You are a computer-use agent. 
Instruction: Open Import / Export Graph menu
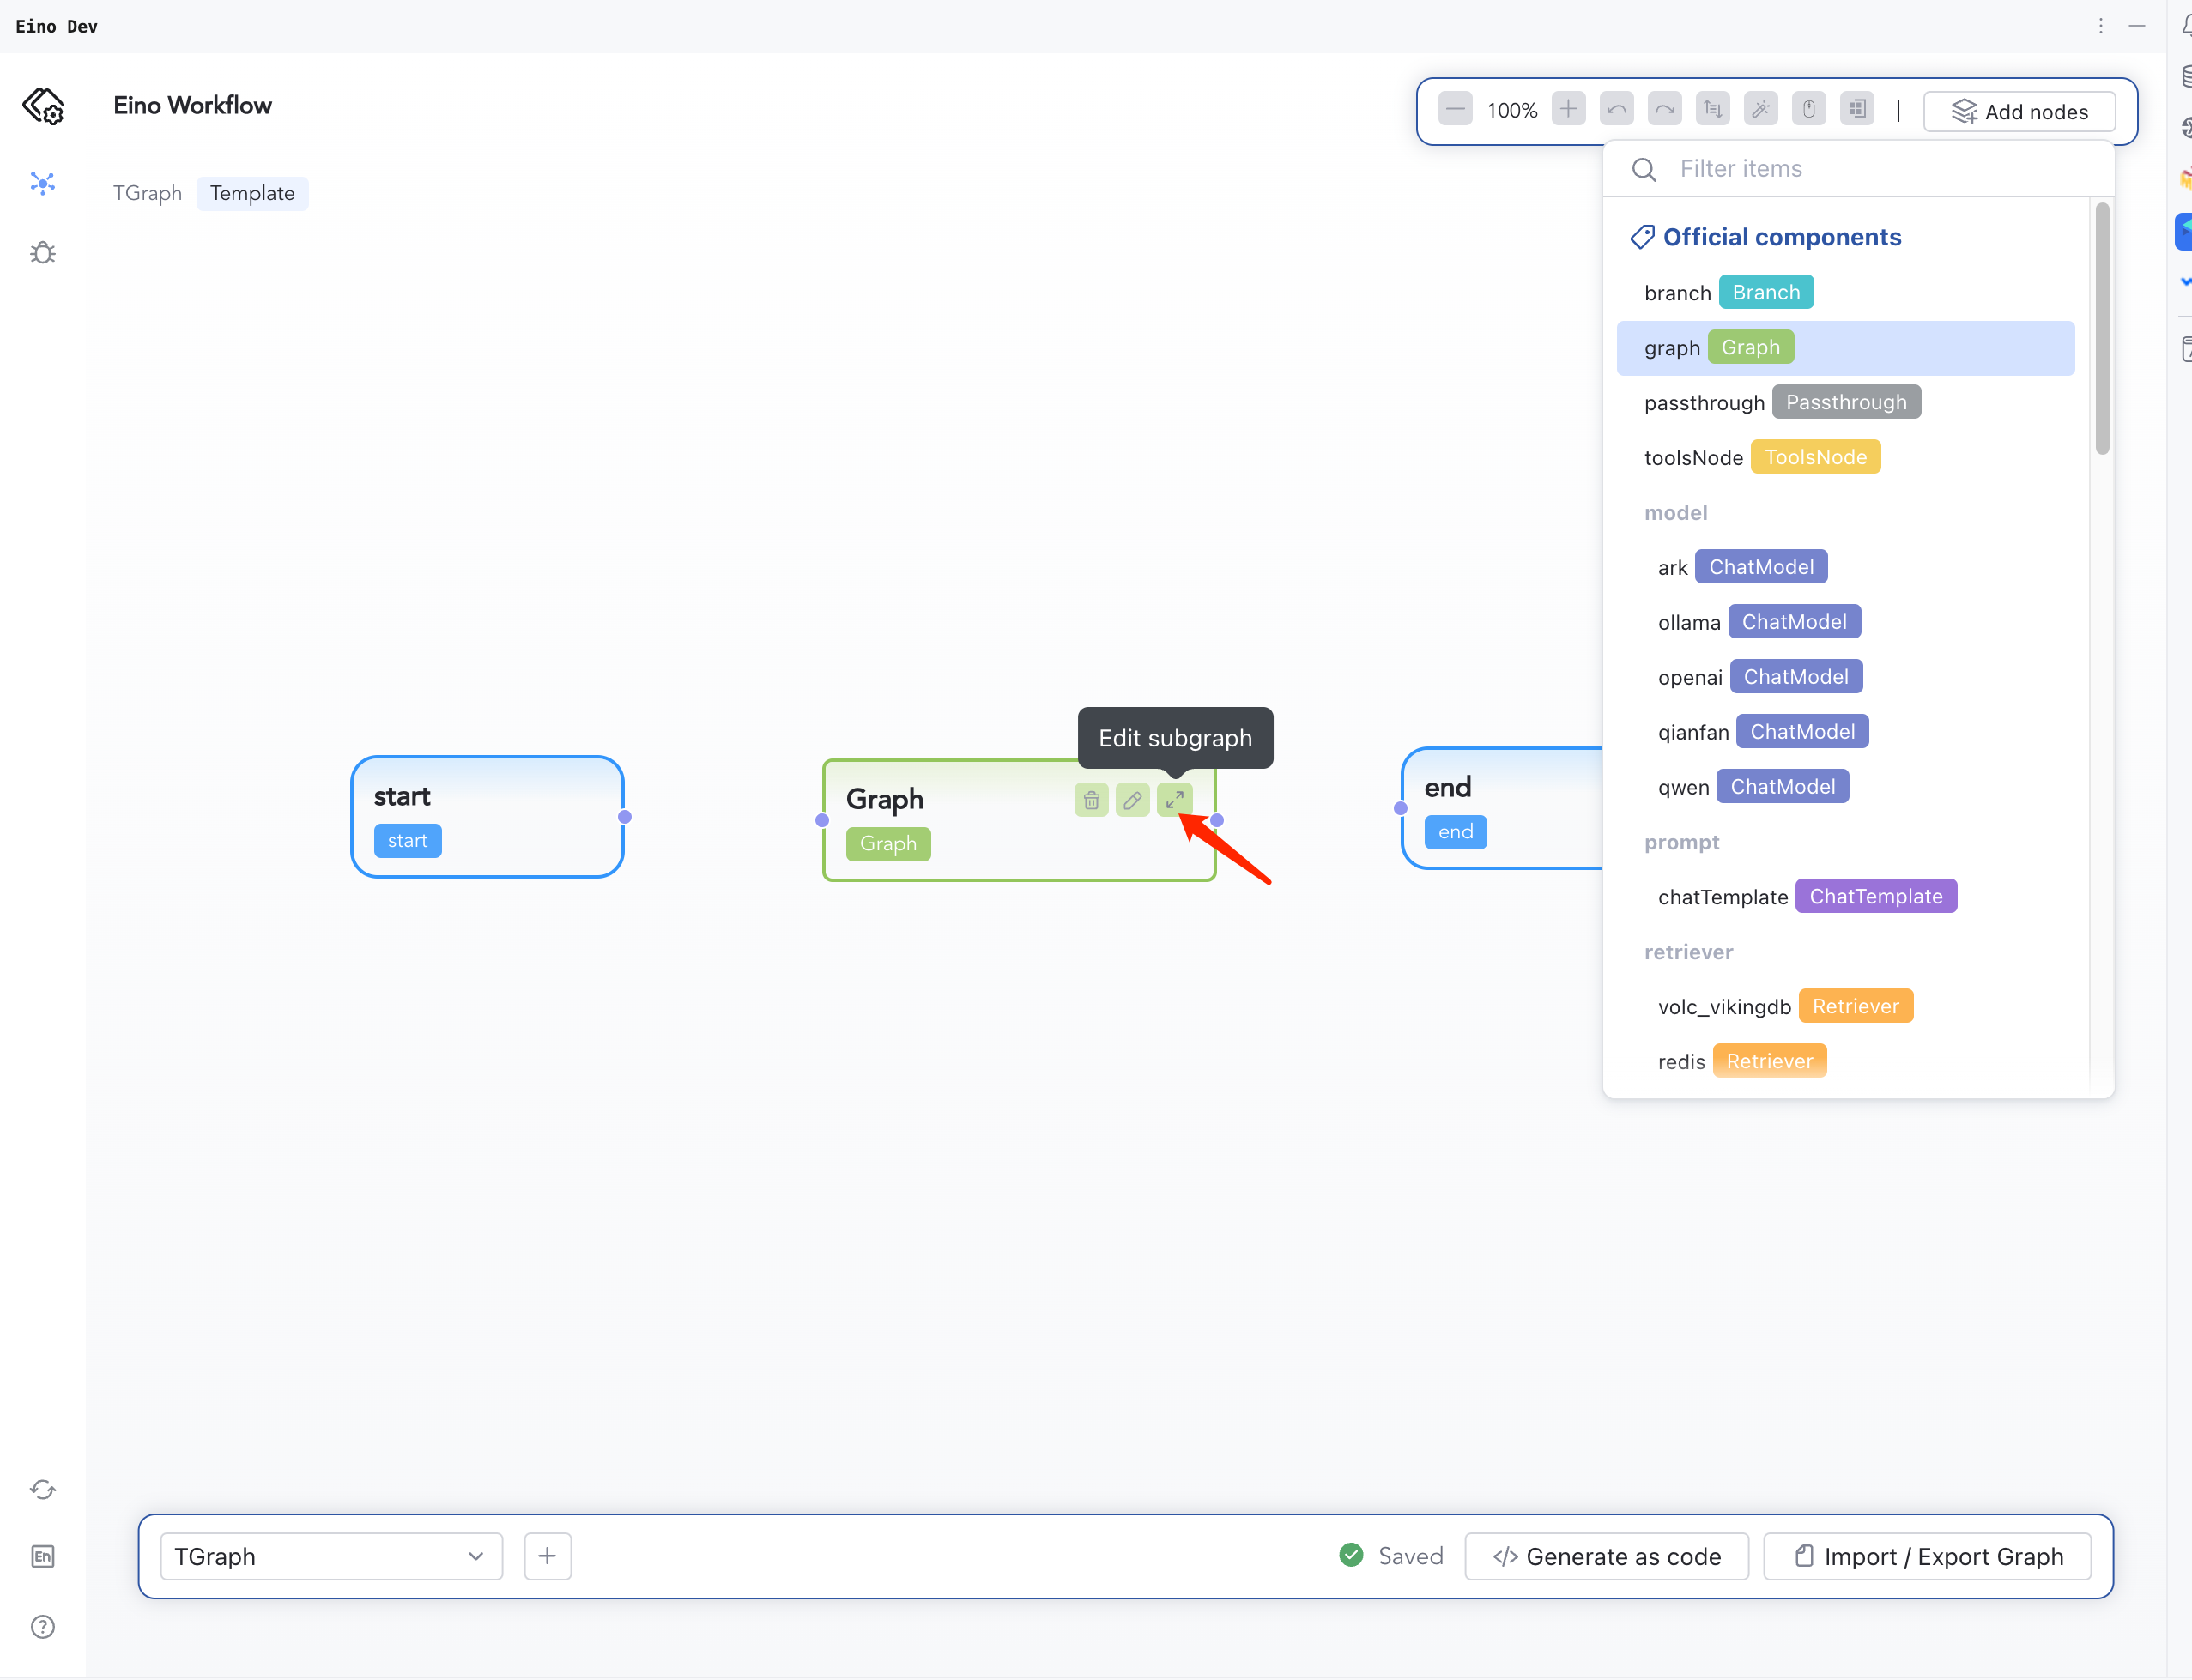[x=1927, y=1557]
